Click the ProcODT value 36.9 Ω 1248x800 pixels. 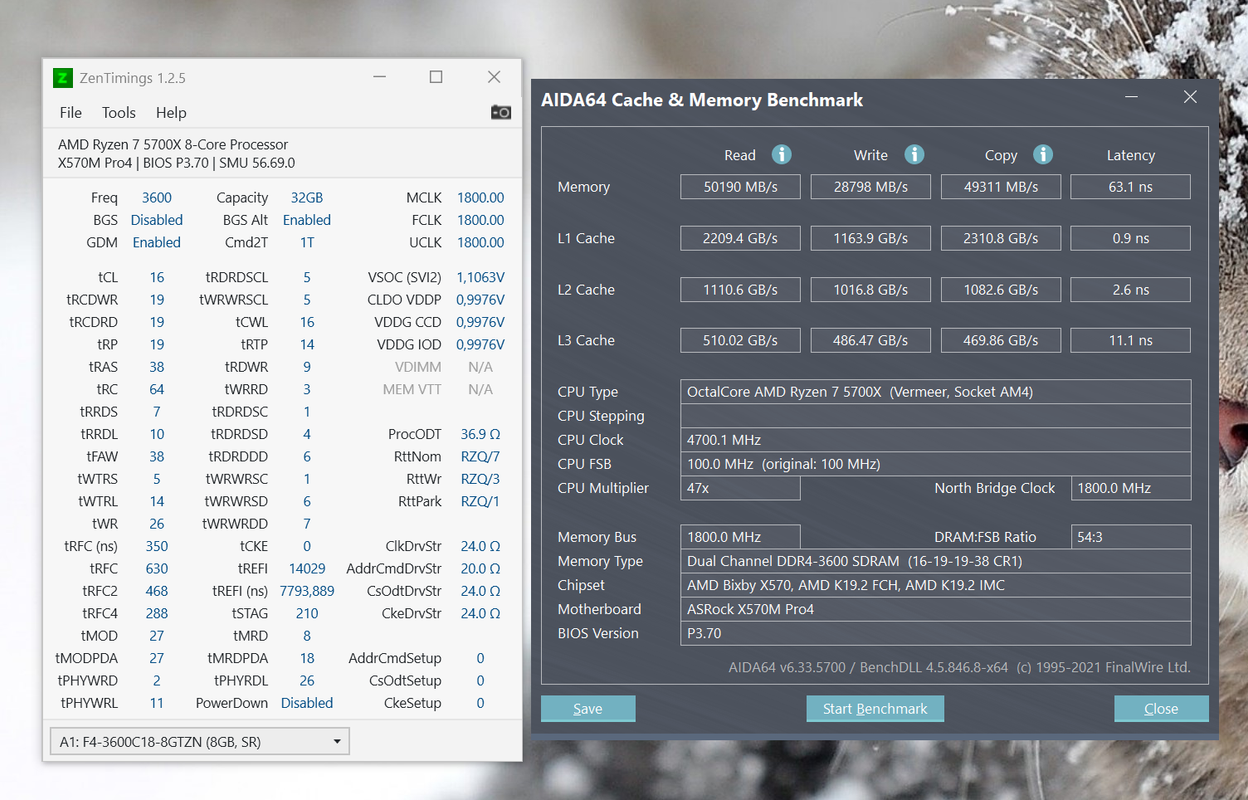pyautogui.click(x=480, y=434)
